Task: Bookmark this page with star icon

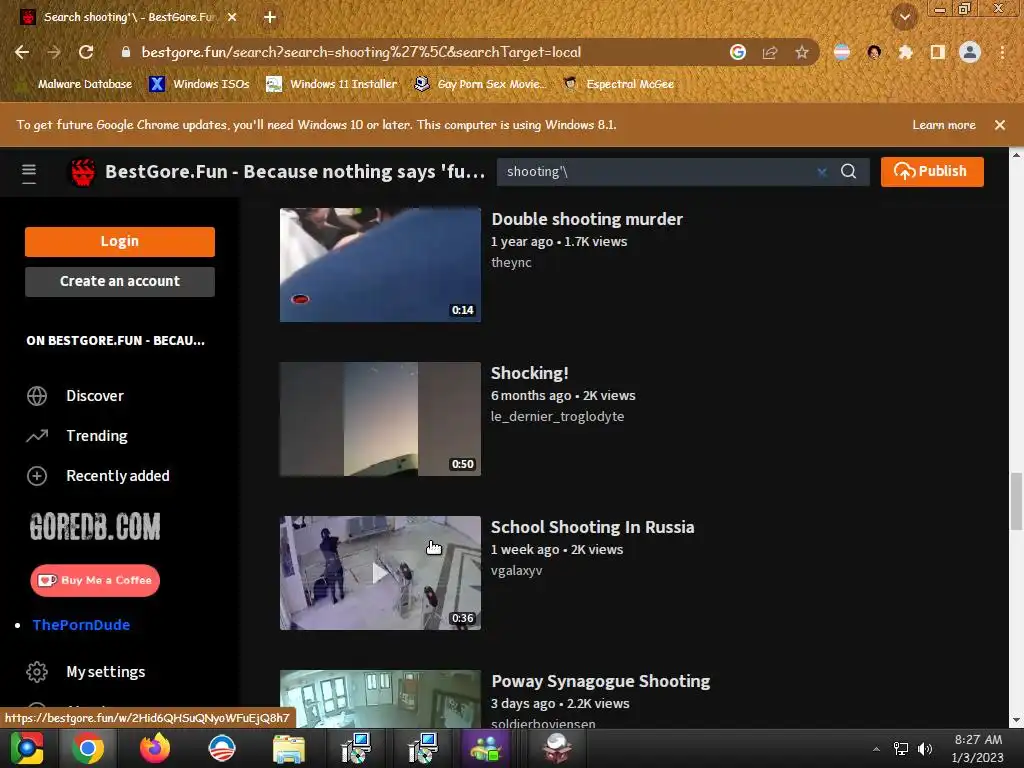Action: [802, 52]
